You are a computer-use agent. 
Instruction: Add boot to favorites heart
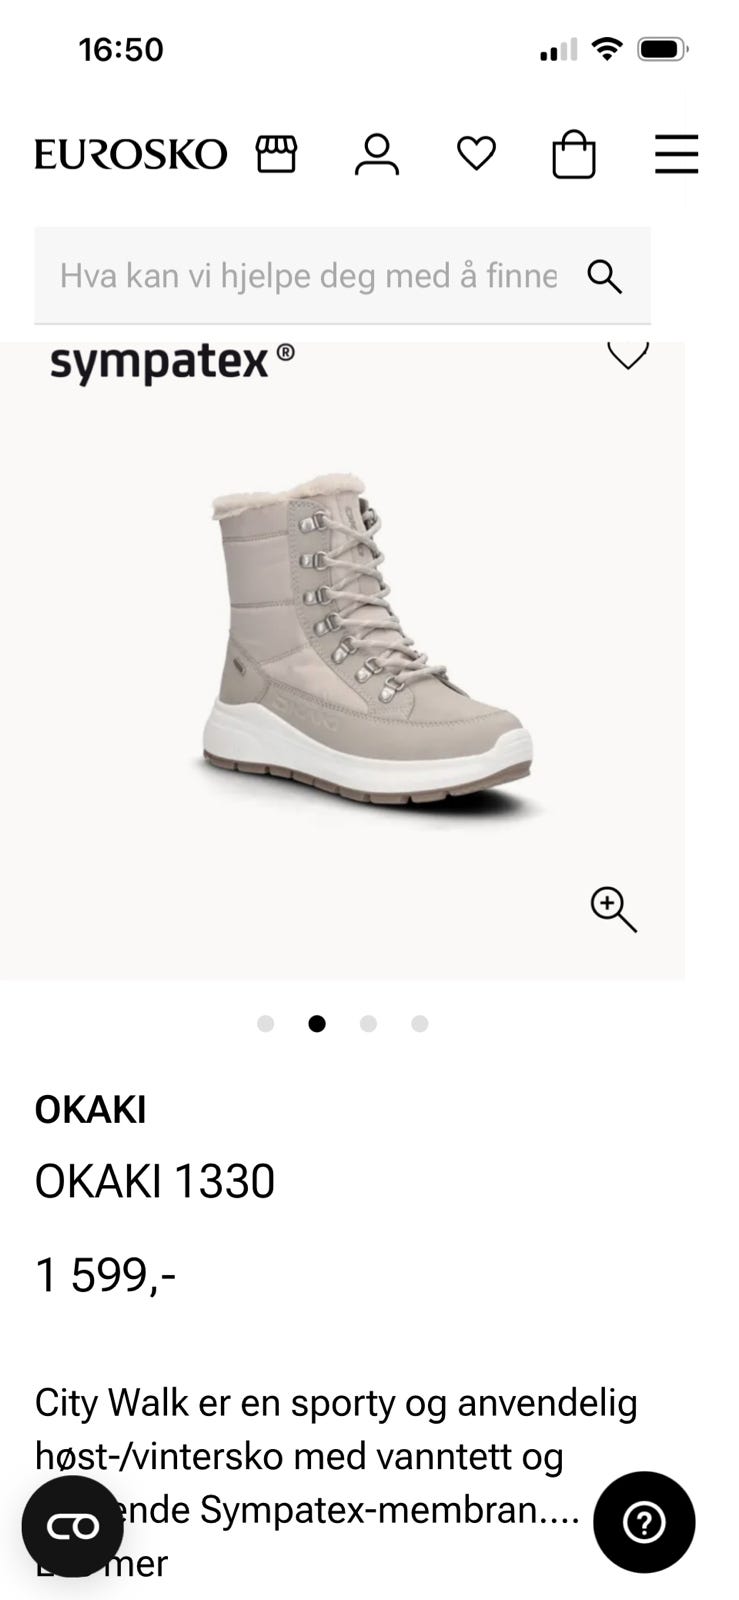[628, 353]
